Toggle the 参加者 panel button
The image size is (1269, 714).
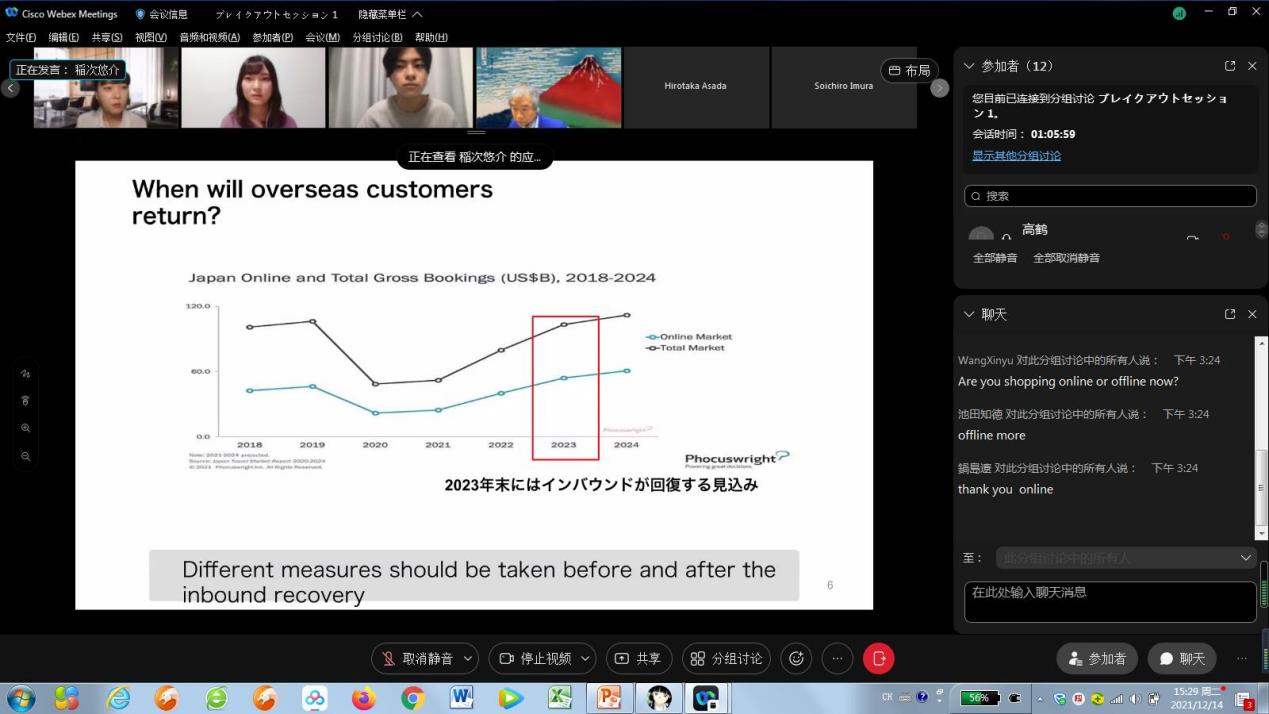point(1097,658)
